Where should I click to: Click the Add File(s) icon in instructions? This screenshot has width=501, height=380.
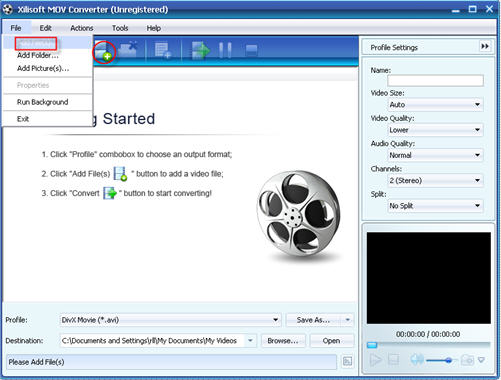point(120,174)
